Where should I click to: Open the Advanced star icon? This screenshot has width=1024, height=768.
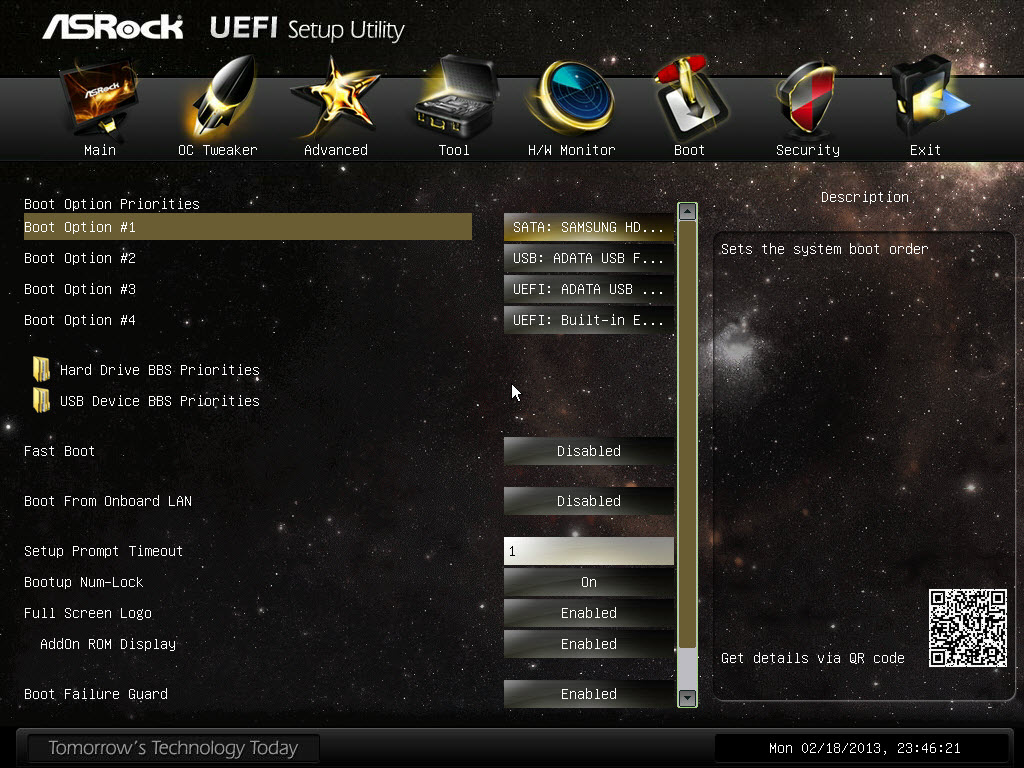[x=336, y=98]
